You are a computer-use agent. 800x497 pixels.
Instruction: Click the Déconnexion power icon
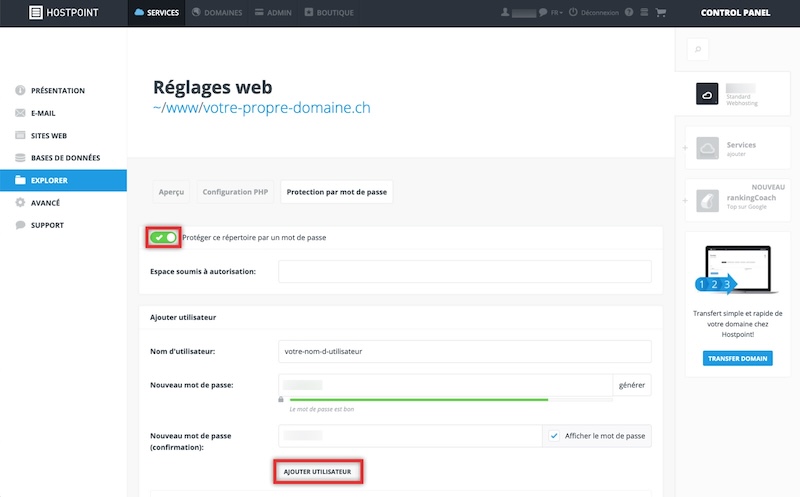pyautogui.click(x=573, y=12)
